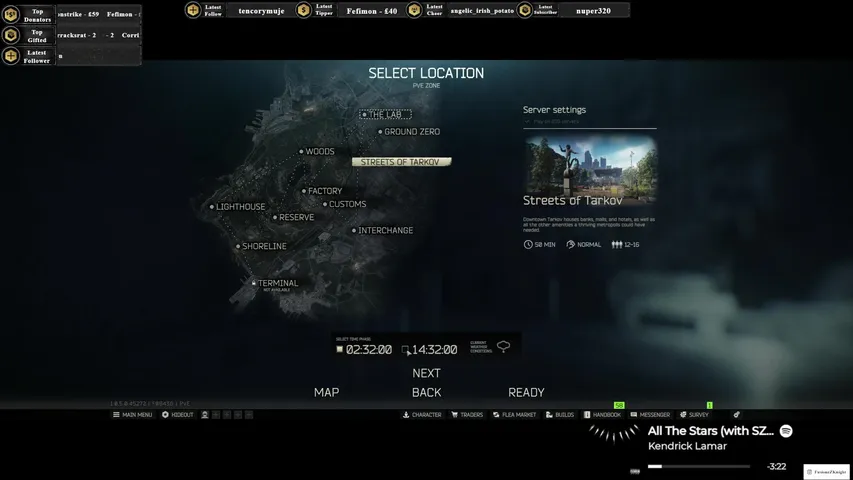Open the Handbook tab
The width and height of the screenshot is (853, 480).
602,415
